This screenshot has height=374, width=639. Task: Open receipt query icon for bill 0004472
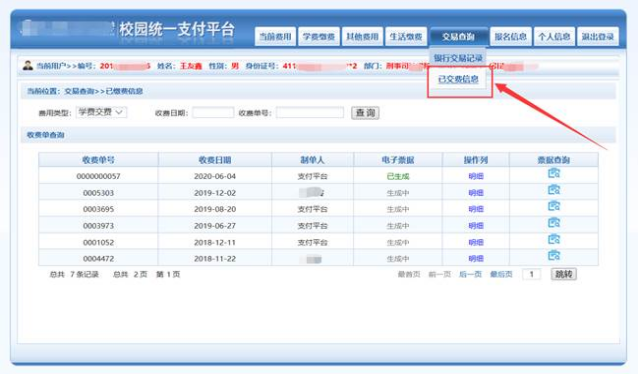553,255
